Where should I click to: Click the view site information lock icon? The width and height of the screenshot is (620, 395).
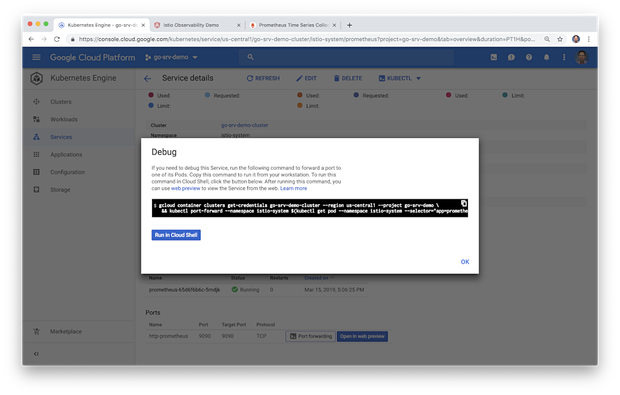(72, 39)
